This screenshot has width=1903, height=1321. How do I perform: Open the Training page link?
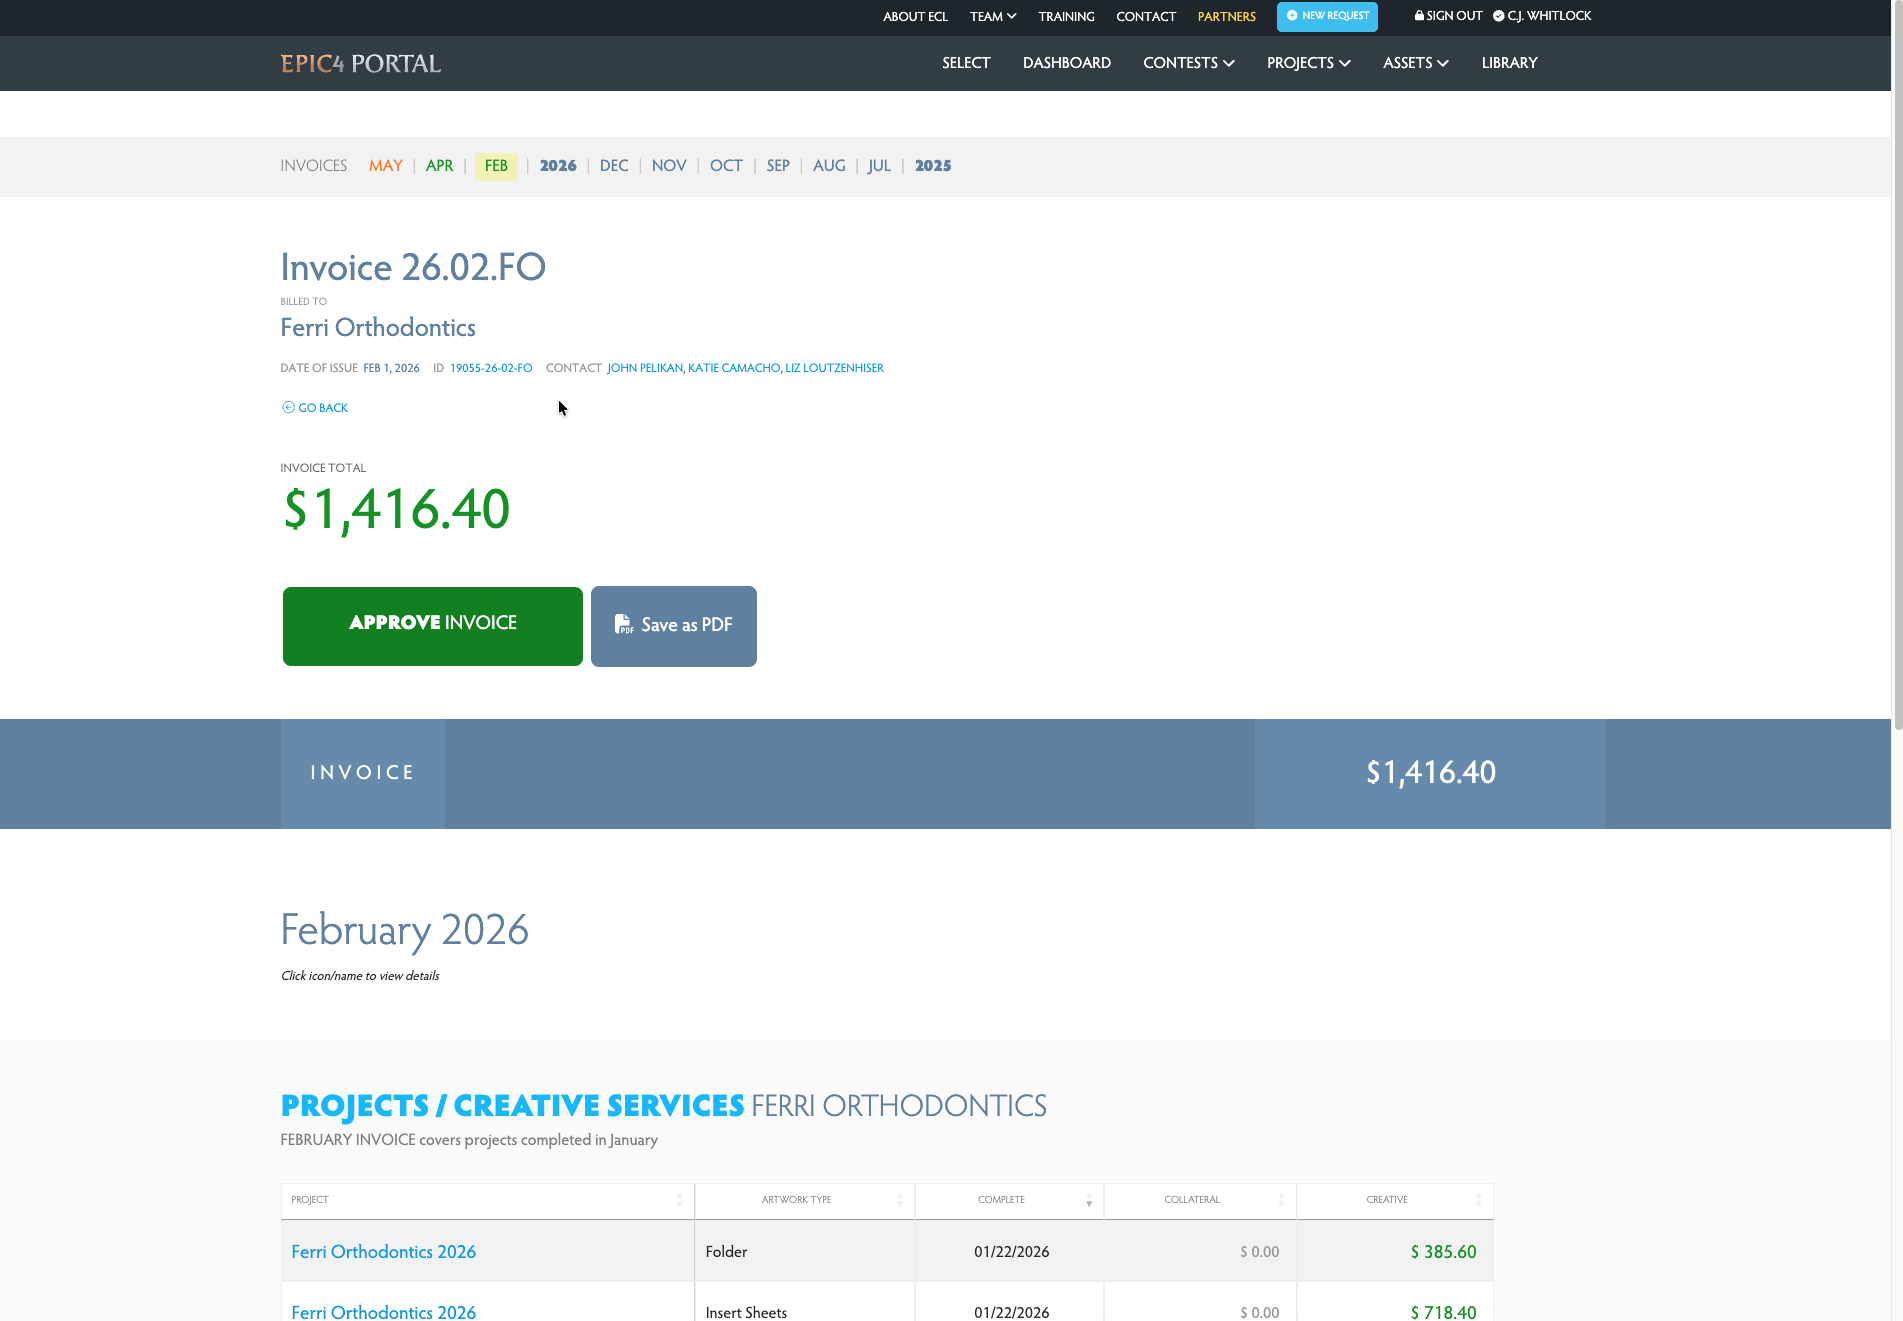1066,17
